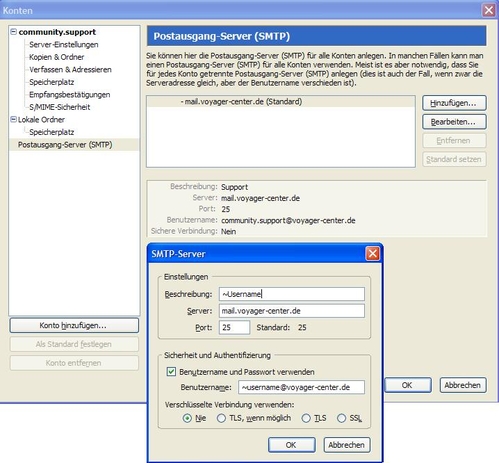The width and height of the screenshot is (499, 463).
Task: Click the Port number field
Action: coord(234,327)
